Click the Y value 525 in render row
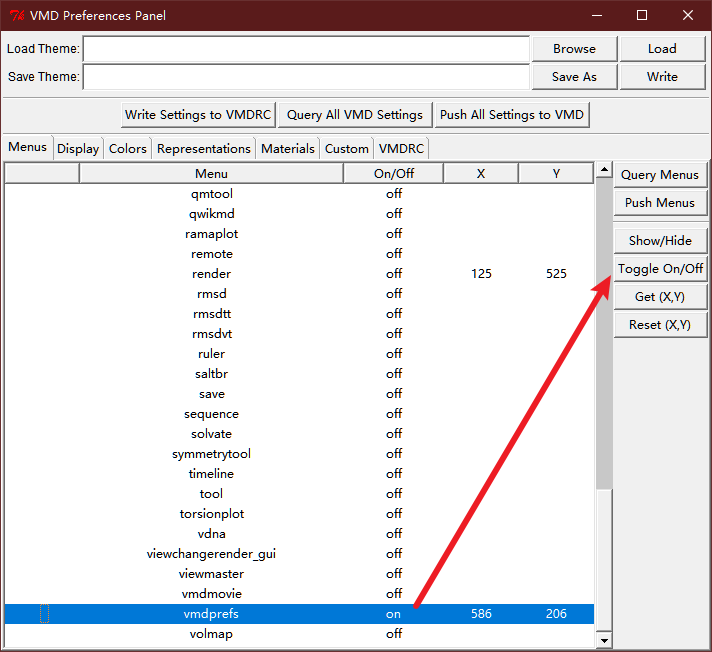 (x=556, y=274)
